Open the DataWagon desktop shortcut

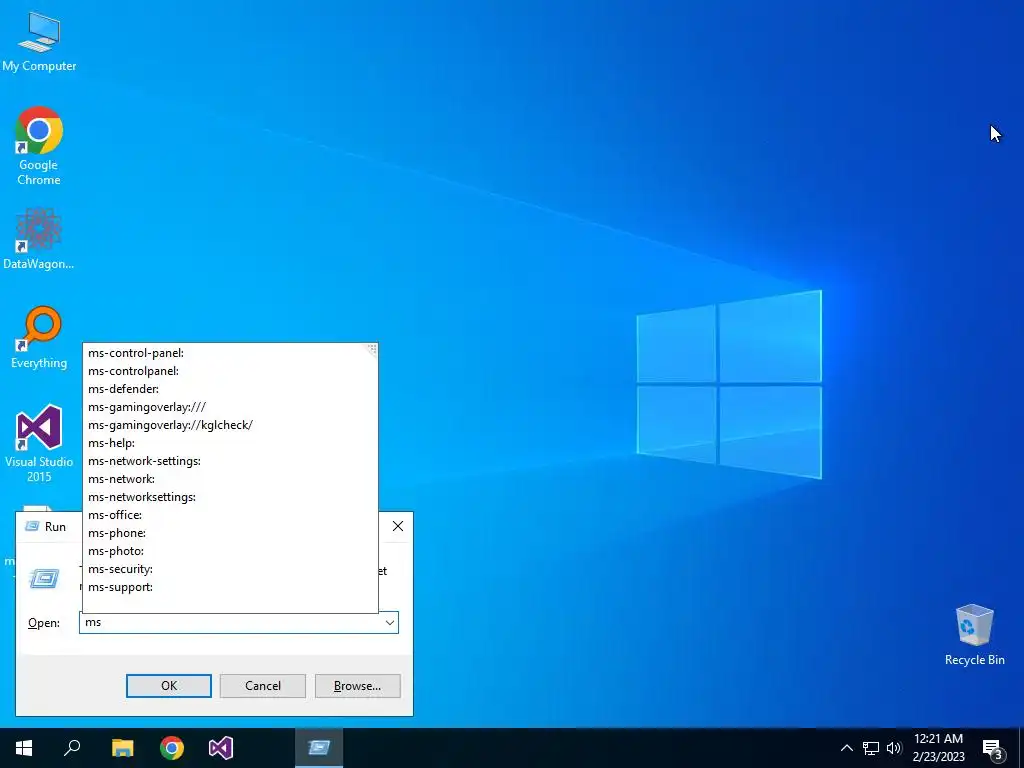click(39, 238)
